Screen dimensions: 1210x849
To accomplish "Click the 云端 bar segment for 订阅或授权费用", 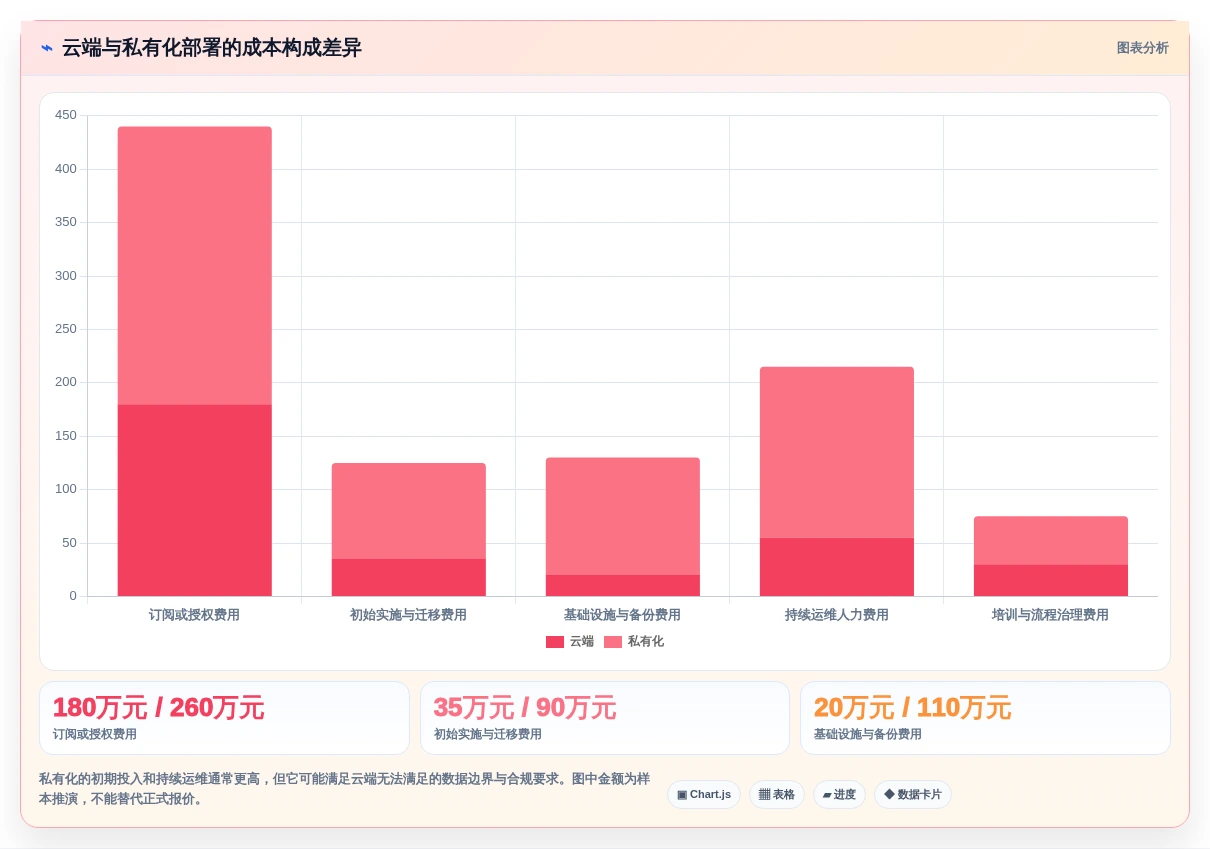I will pos(195,500).
